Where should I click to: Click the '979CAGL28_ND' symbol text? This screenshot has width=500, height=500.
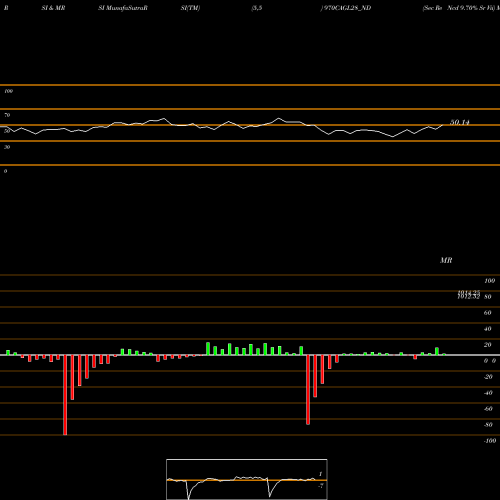[x=347, y=8]
